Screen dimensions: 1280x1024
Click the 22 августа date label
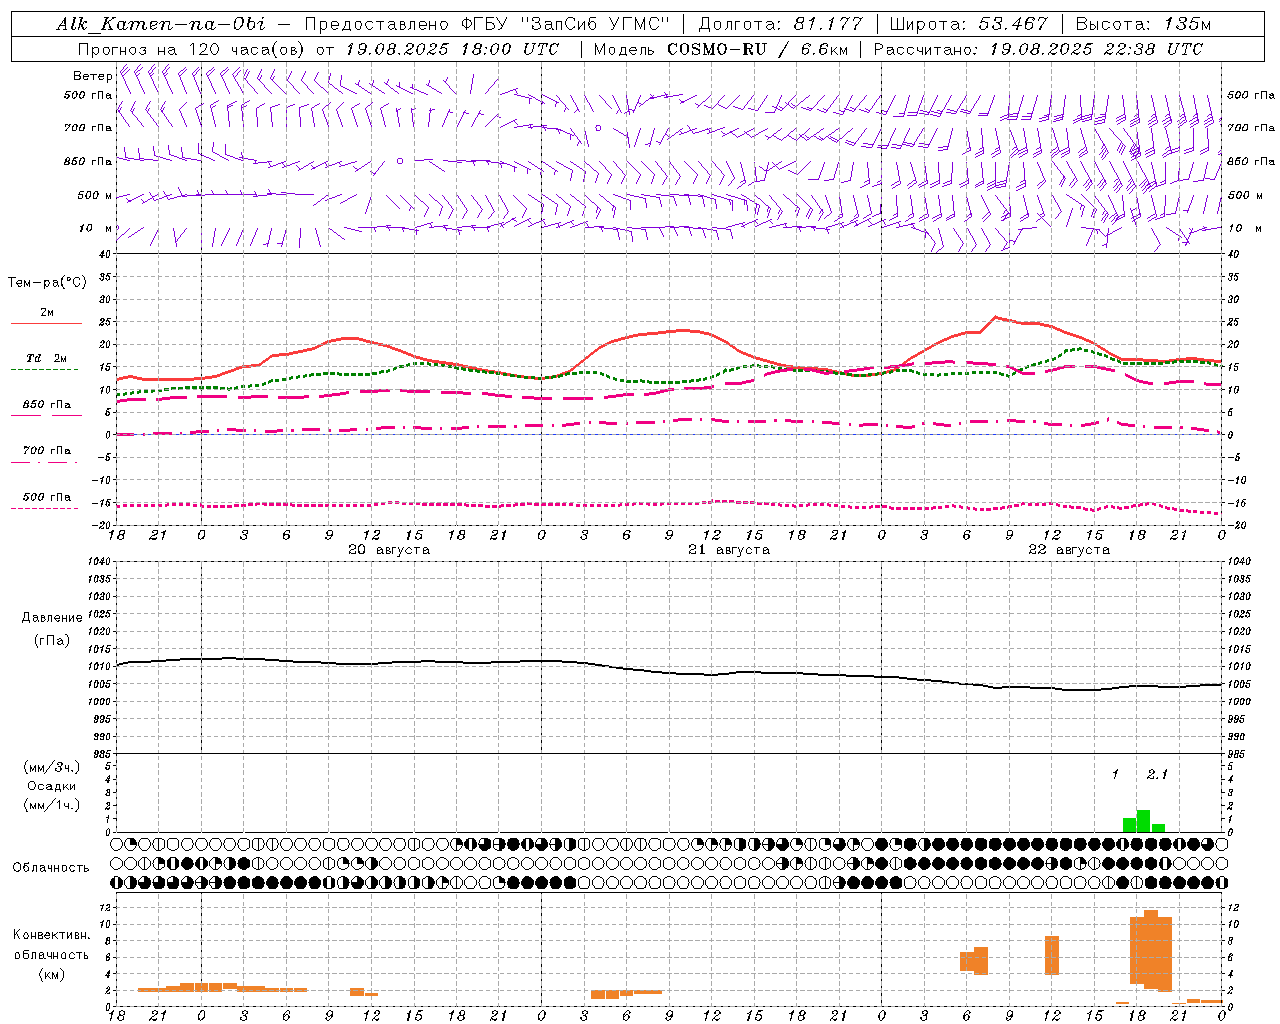[1069, 550]
